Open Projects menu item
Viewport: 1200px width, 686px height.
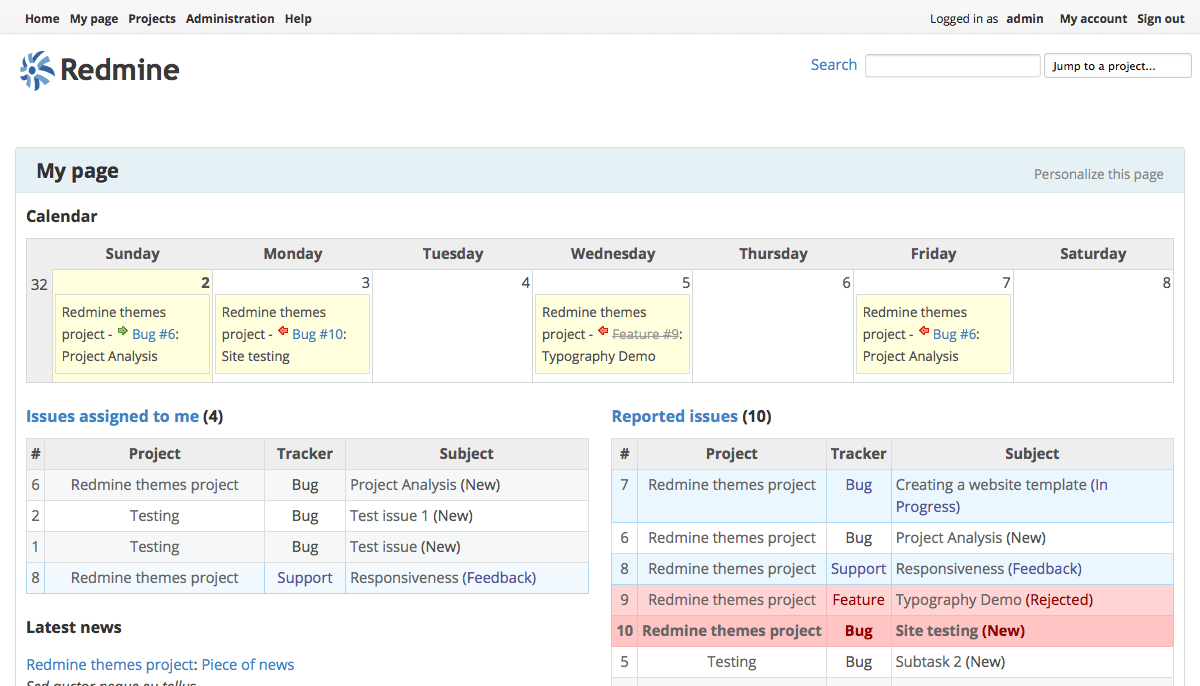(152, 18)
